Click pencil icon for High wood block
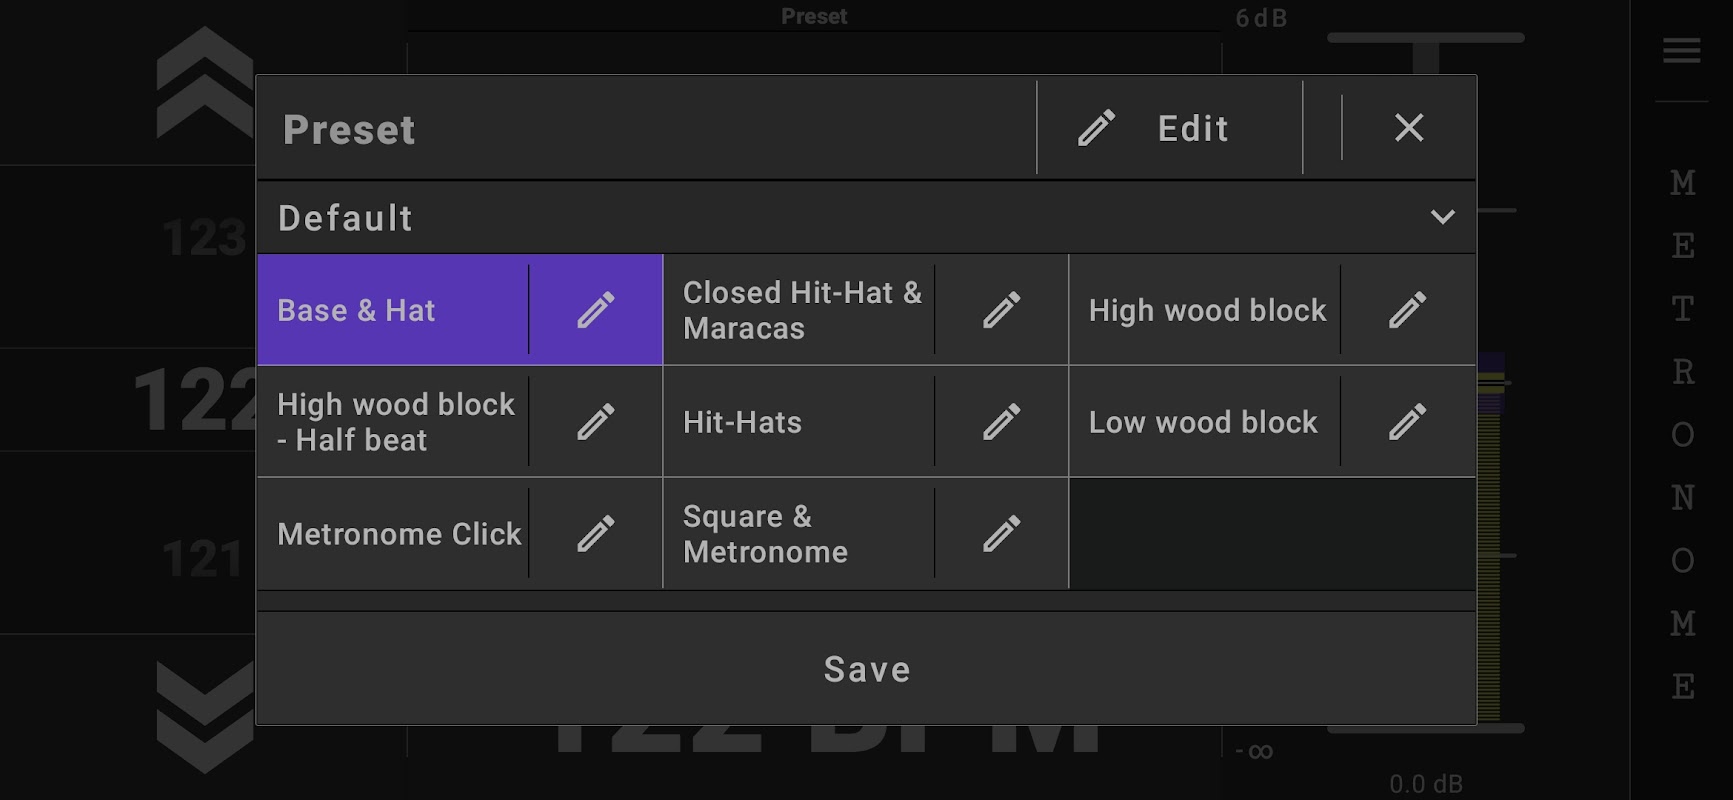Viewport: 1733px width, 800px height. (x=1407, y=310)
